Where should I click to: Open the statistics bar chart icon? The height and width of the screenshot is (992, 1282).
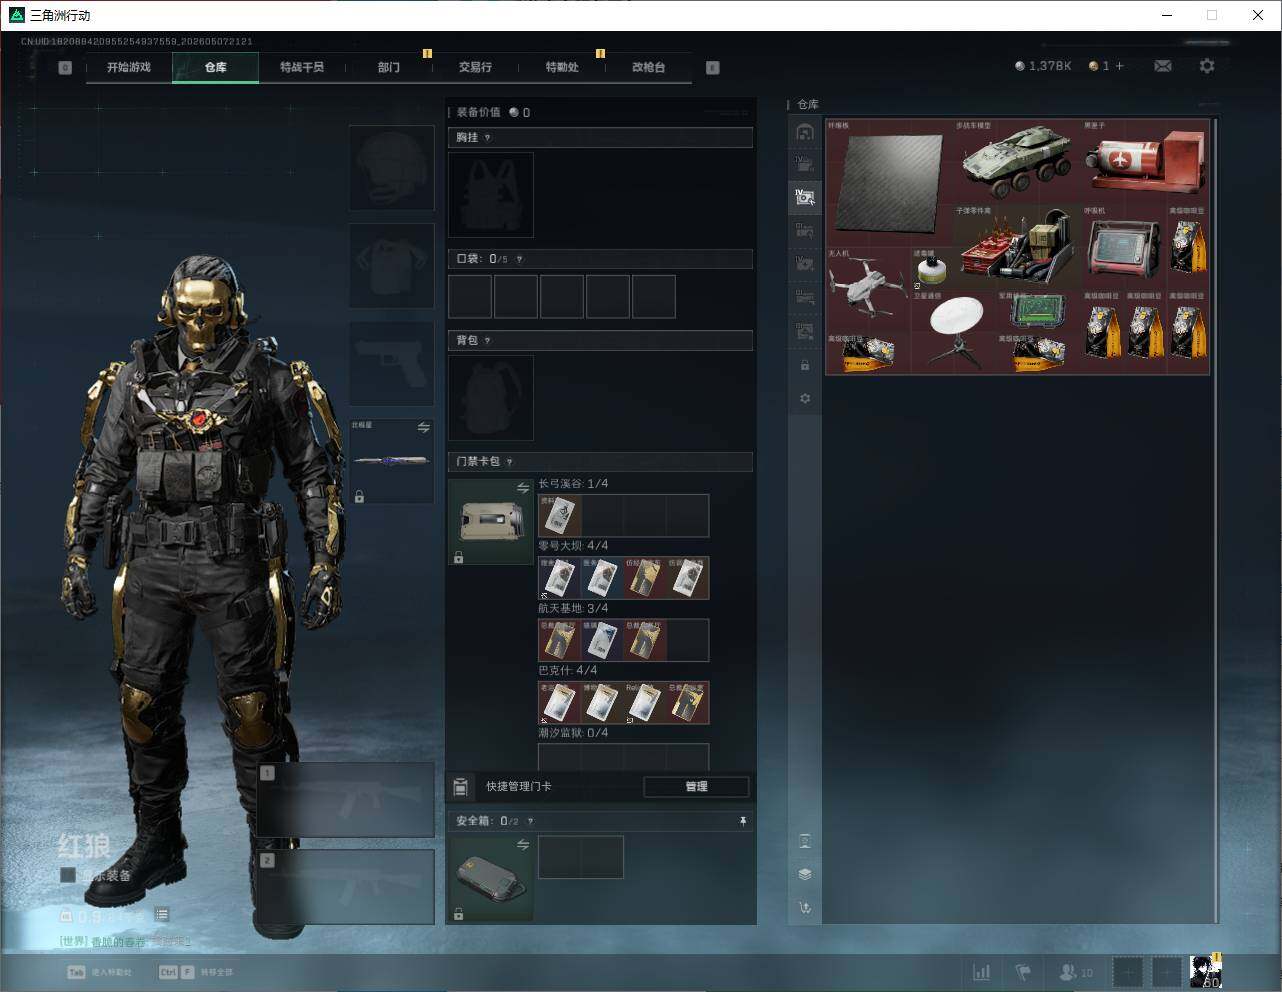click(x=982, y=971)
